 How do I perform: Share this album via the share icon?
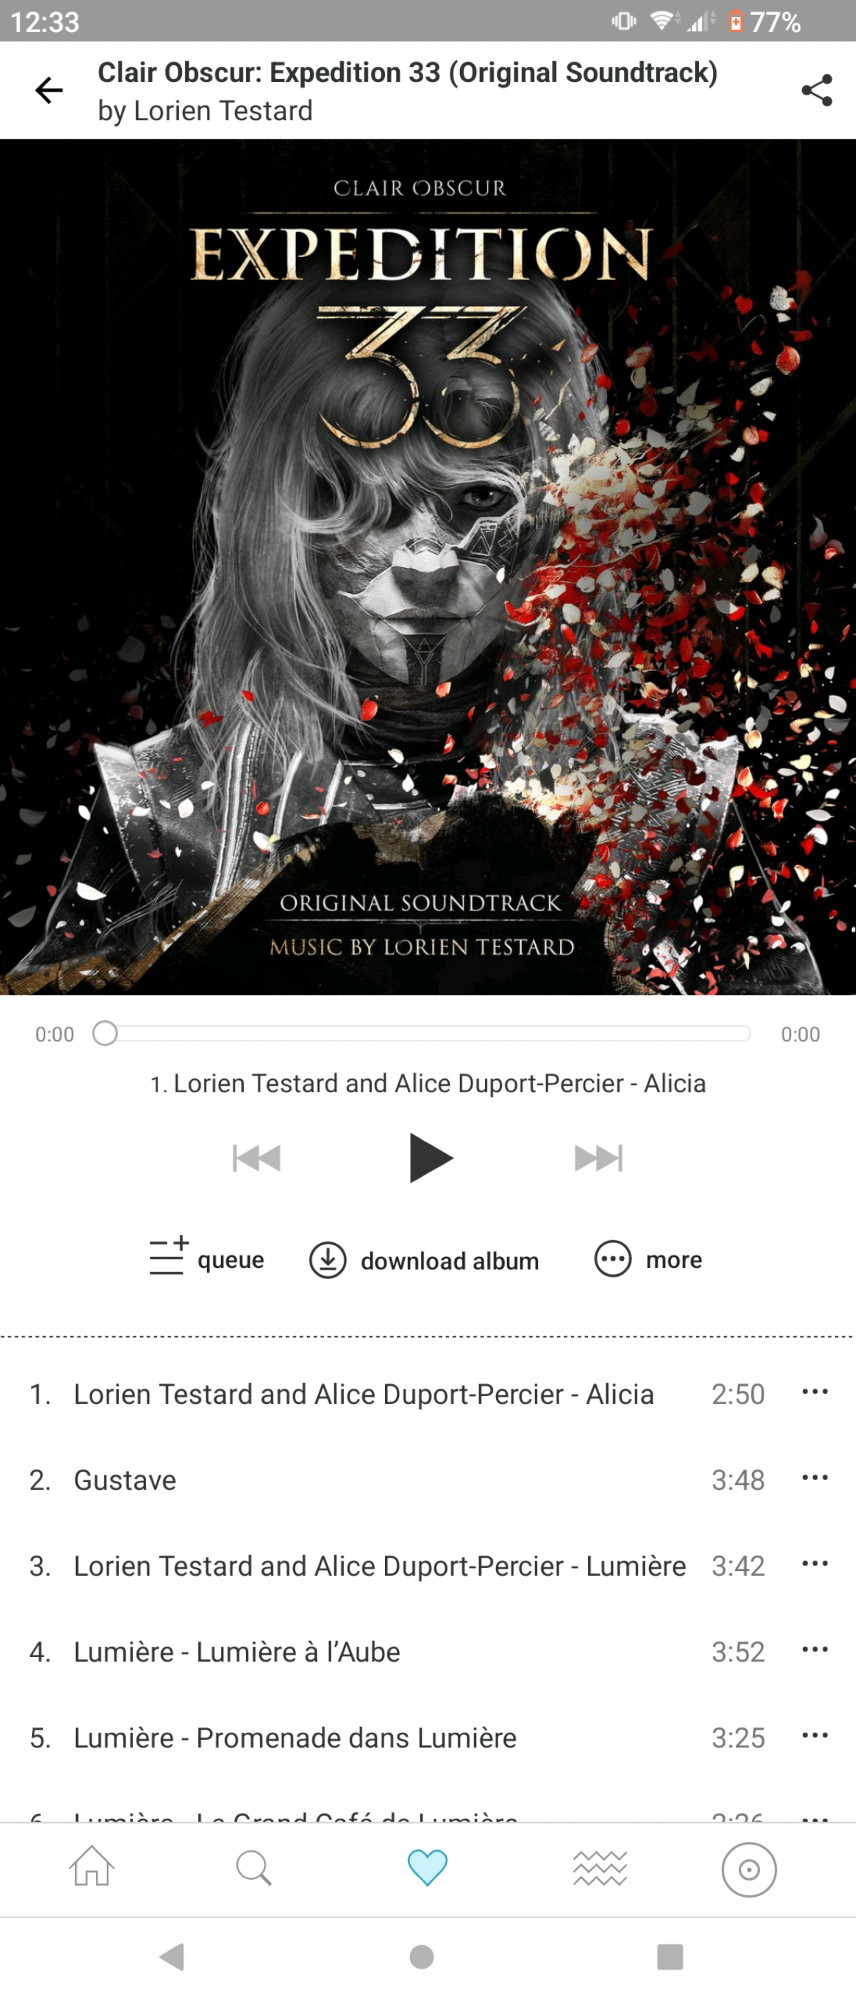click(817, 90)
